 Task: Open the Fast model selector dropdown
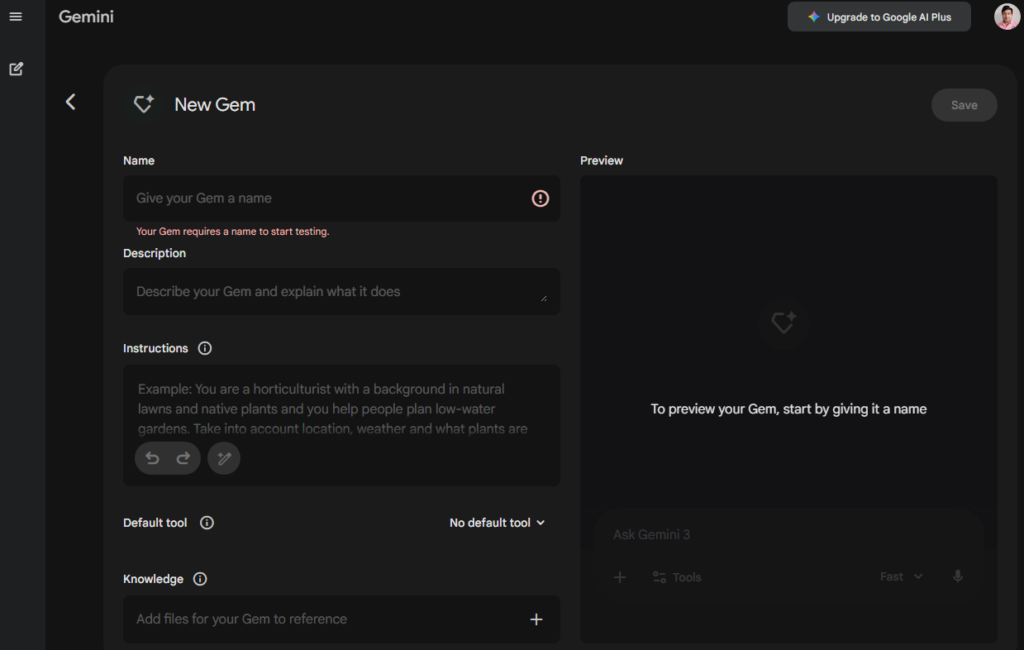899,576
